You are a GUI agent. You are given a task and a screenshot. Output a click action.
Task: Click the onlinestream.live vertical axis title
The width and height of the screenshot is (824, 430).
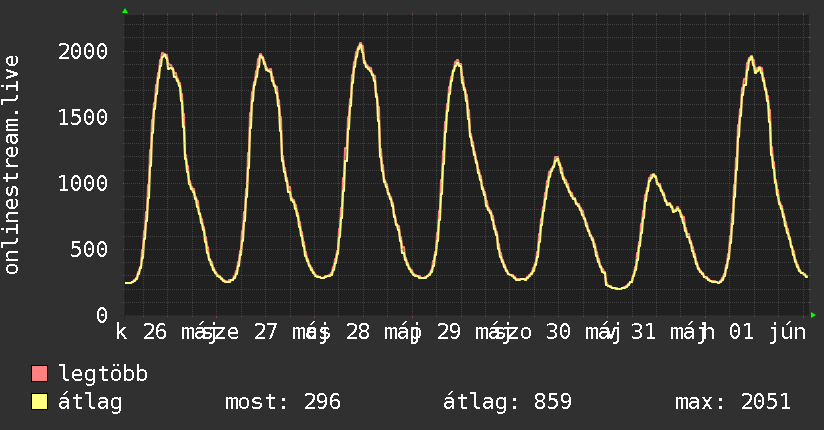pos(12,165)
